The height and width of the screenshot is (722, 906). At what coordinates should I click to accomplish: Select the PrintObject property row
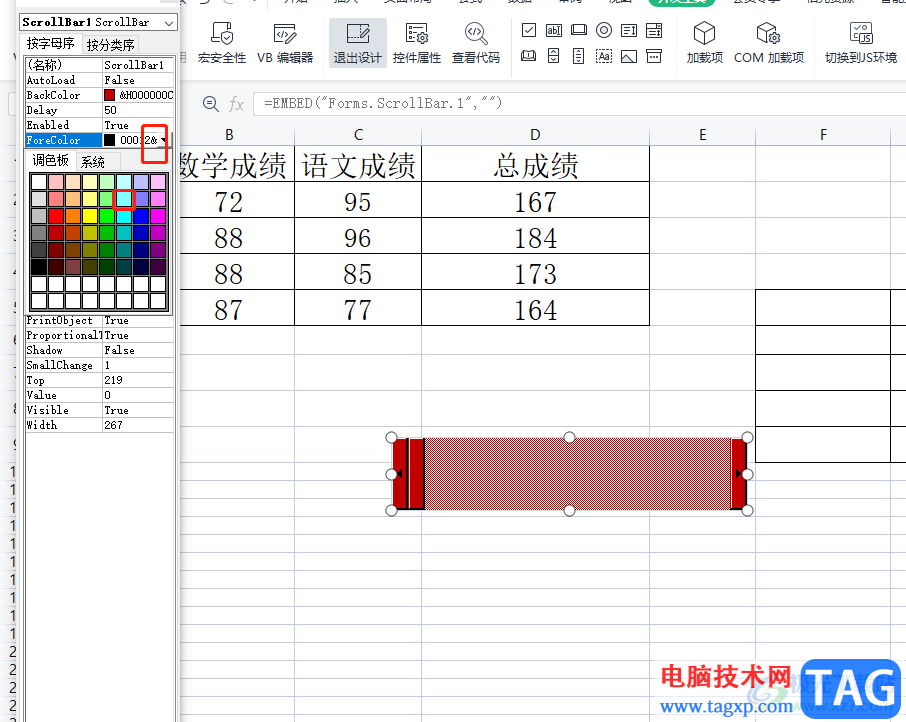pos(99,321)
